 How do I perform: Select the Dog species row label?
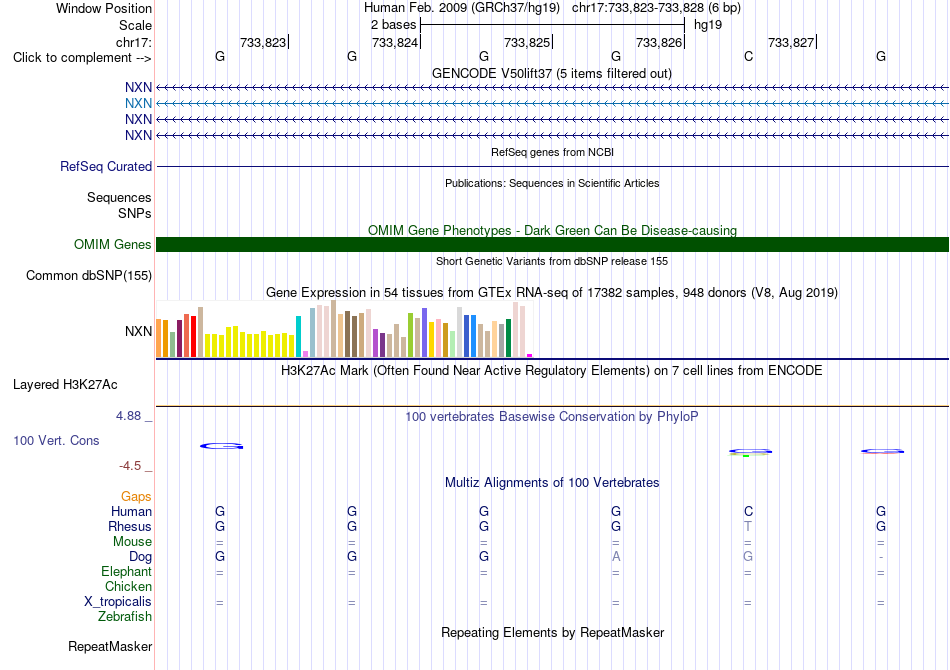coord(140,556)
